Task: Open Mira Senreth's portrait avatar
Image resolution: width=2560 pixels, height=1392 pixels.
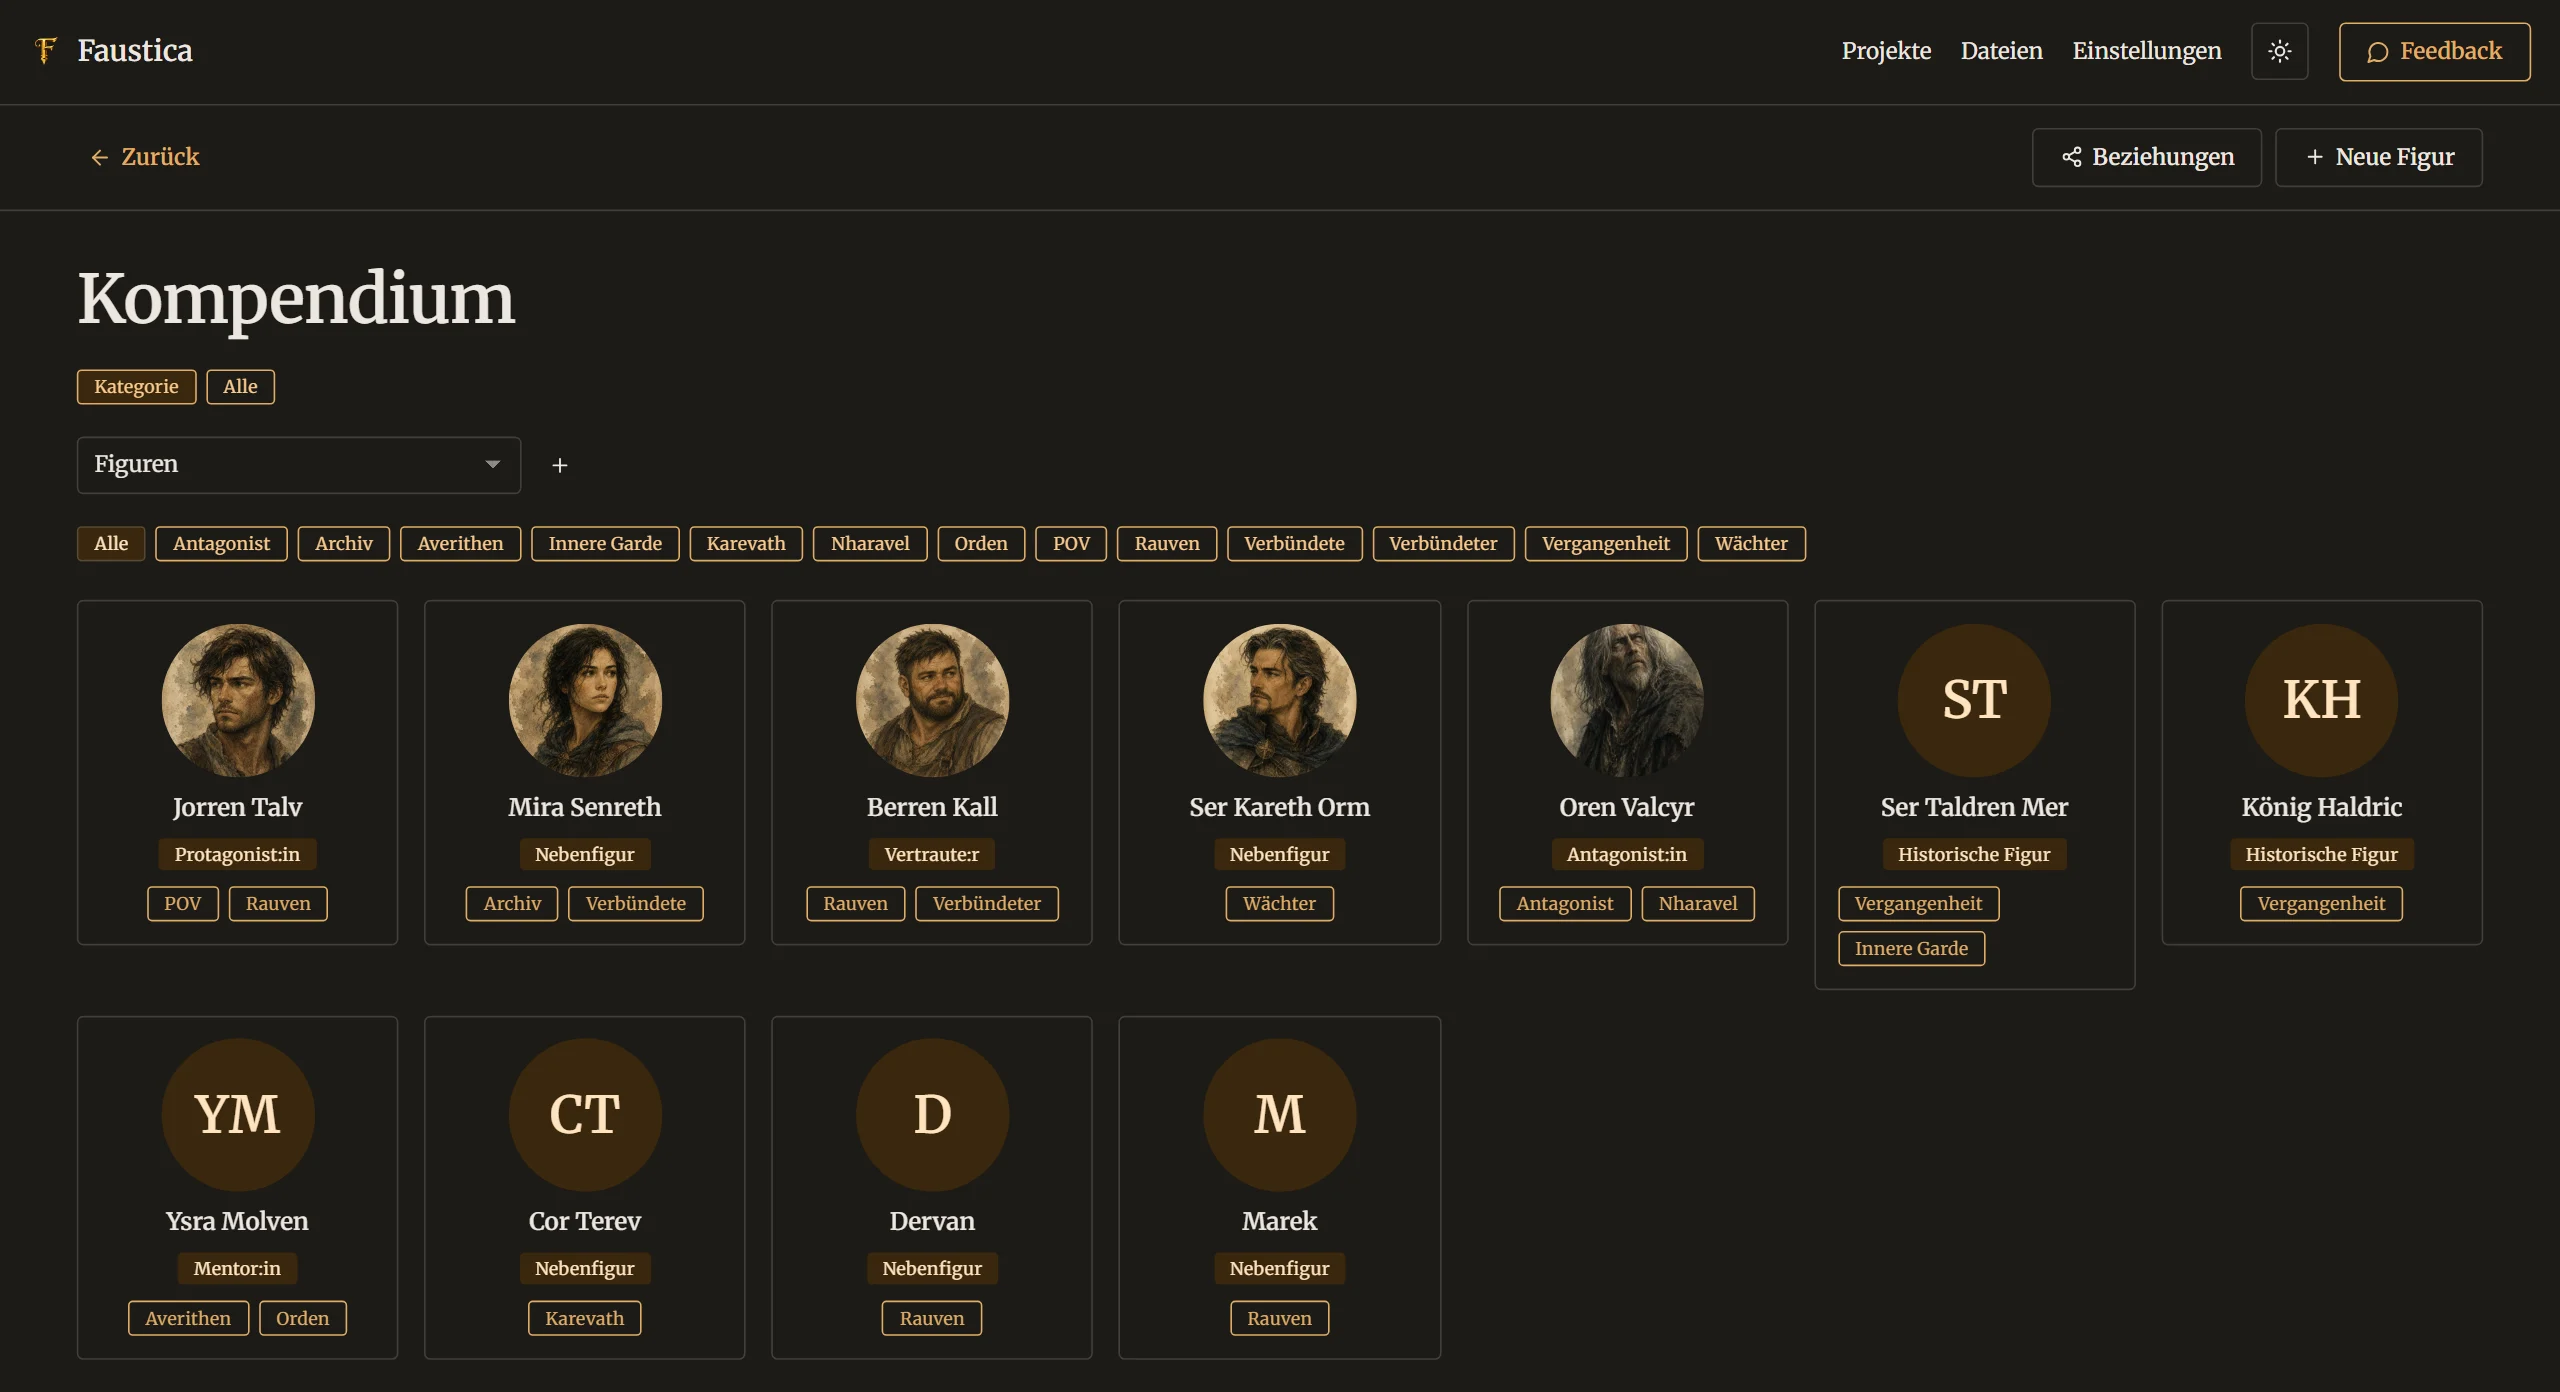Action: (585, 700)
